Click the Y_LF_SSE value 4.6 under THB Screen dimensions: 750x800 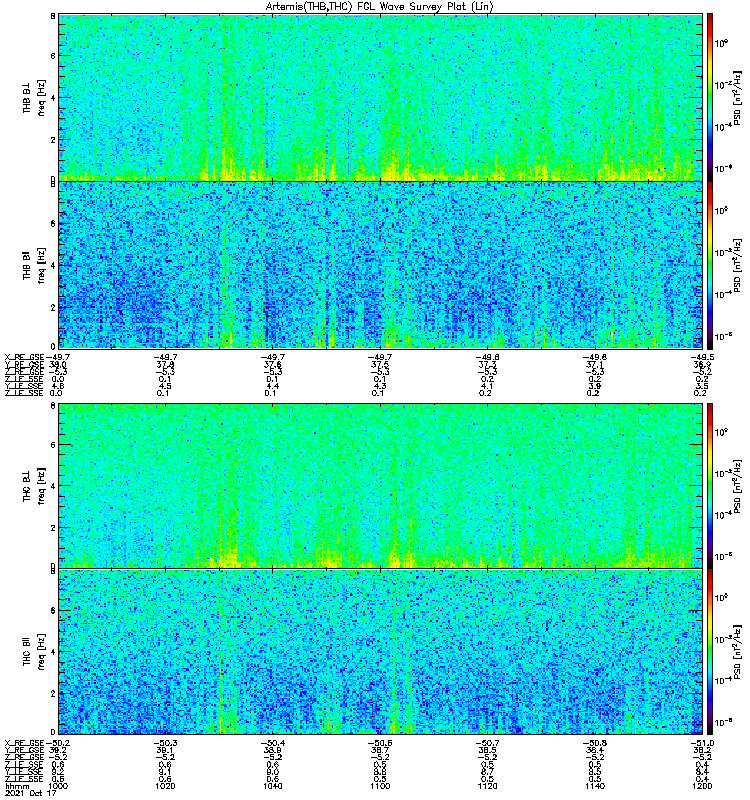57,386
